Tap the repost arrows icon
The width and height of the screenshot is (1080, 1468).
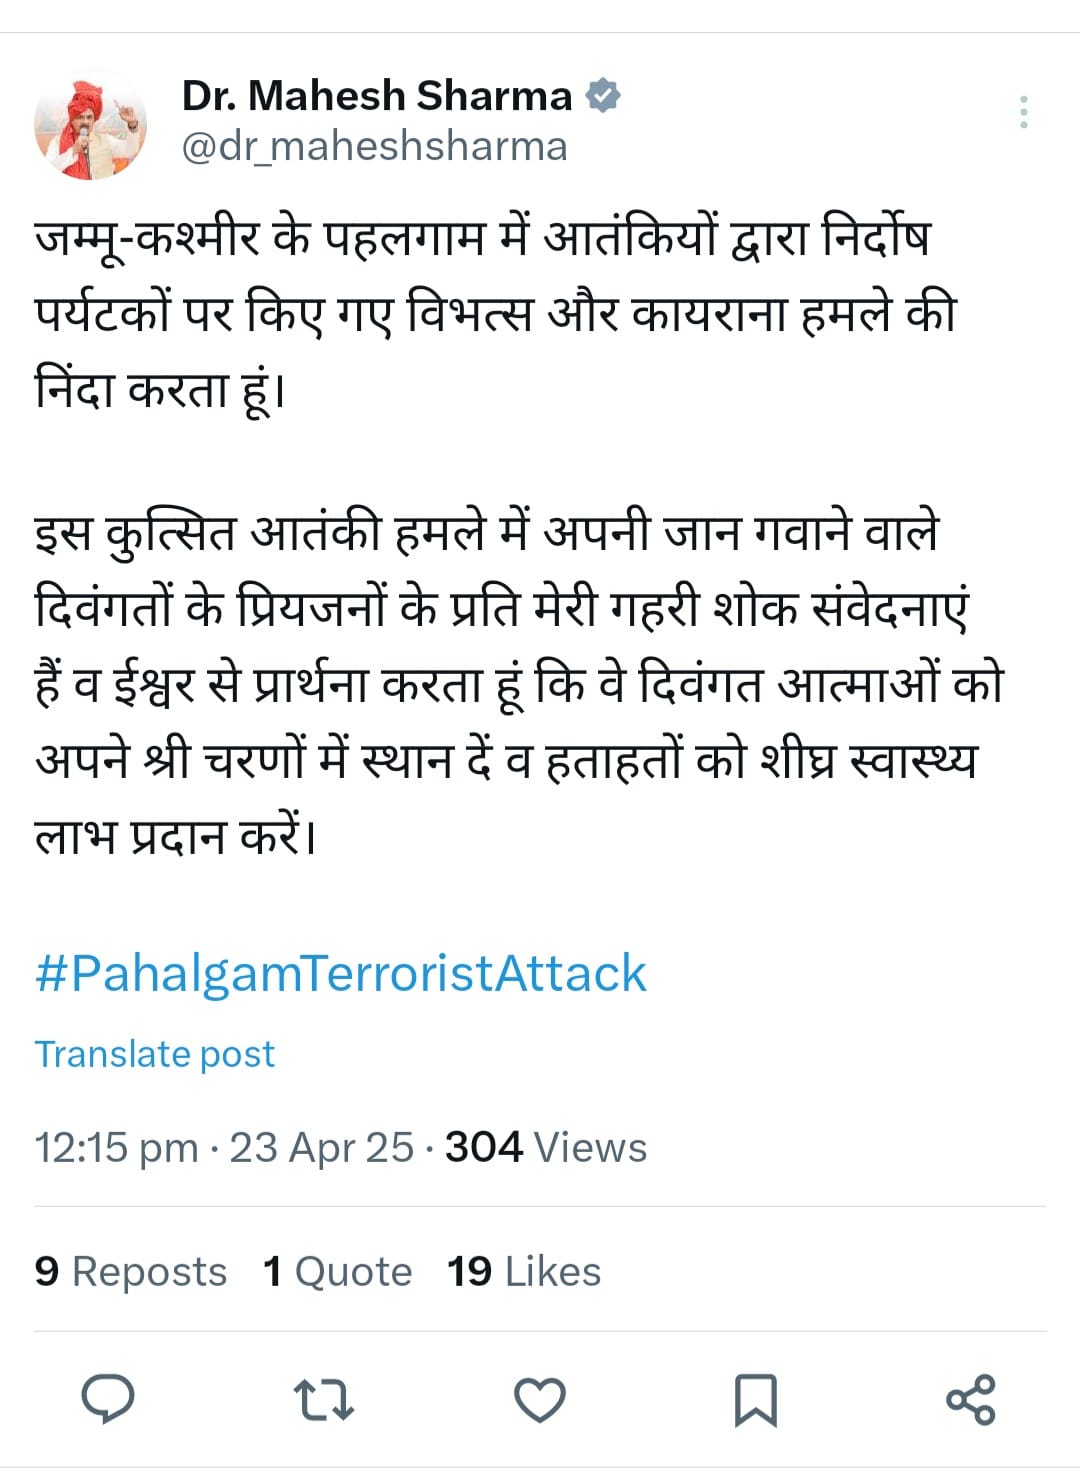tap(323, 1399)
